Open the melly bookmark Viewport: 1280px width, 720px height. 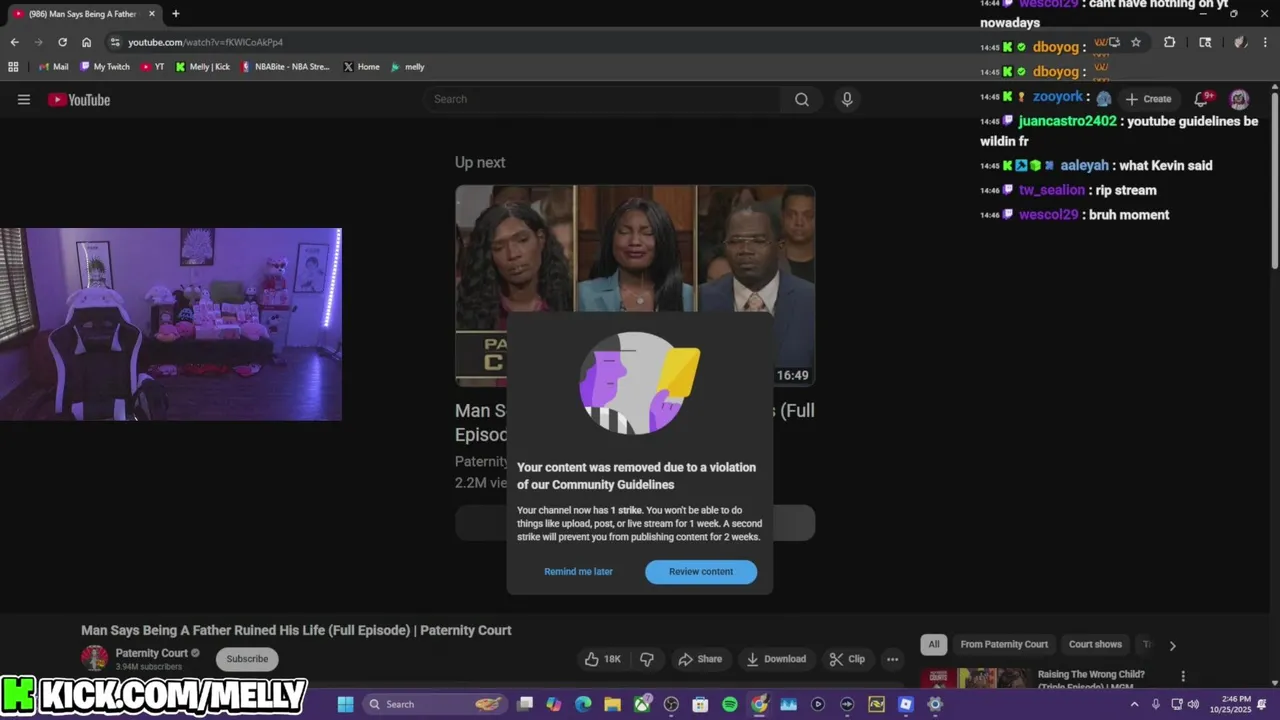click(408, 67)
